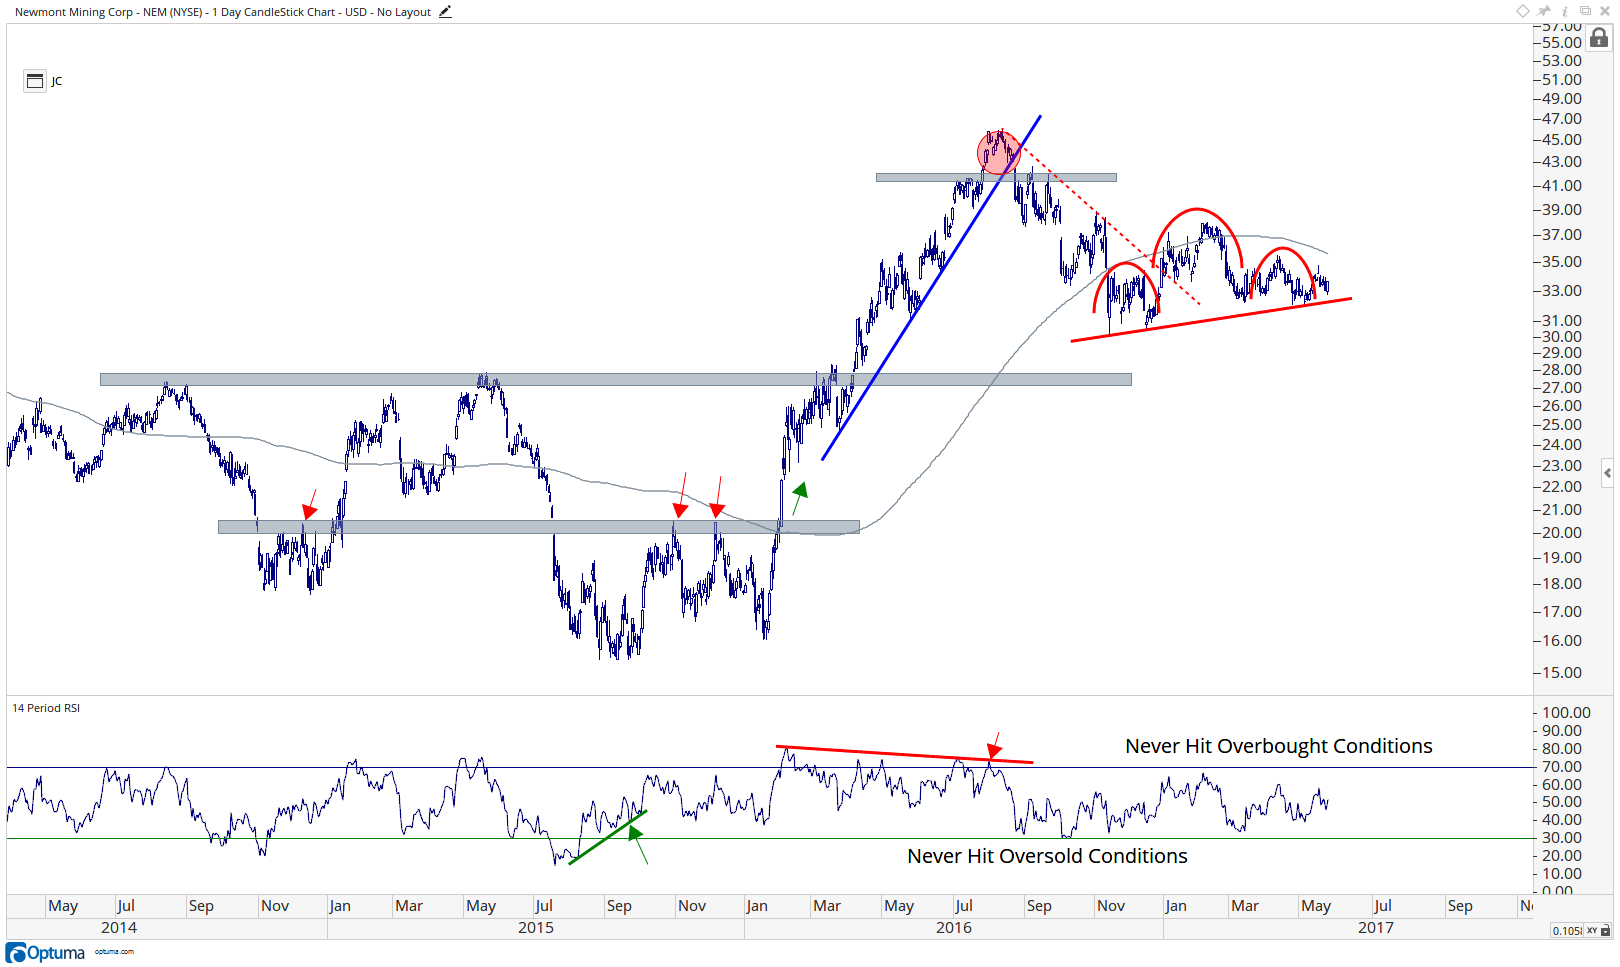Toggle the price scale padlock icon

(1599, 38)
